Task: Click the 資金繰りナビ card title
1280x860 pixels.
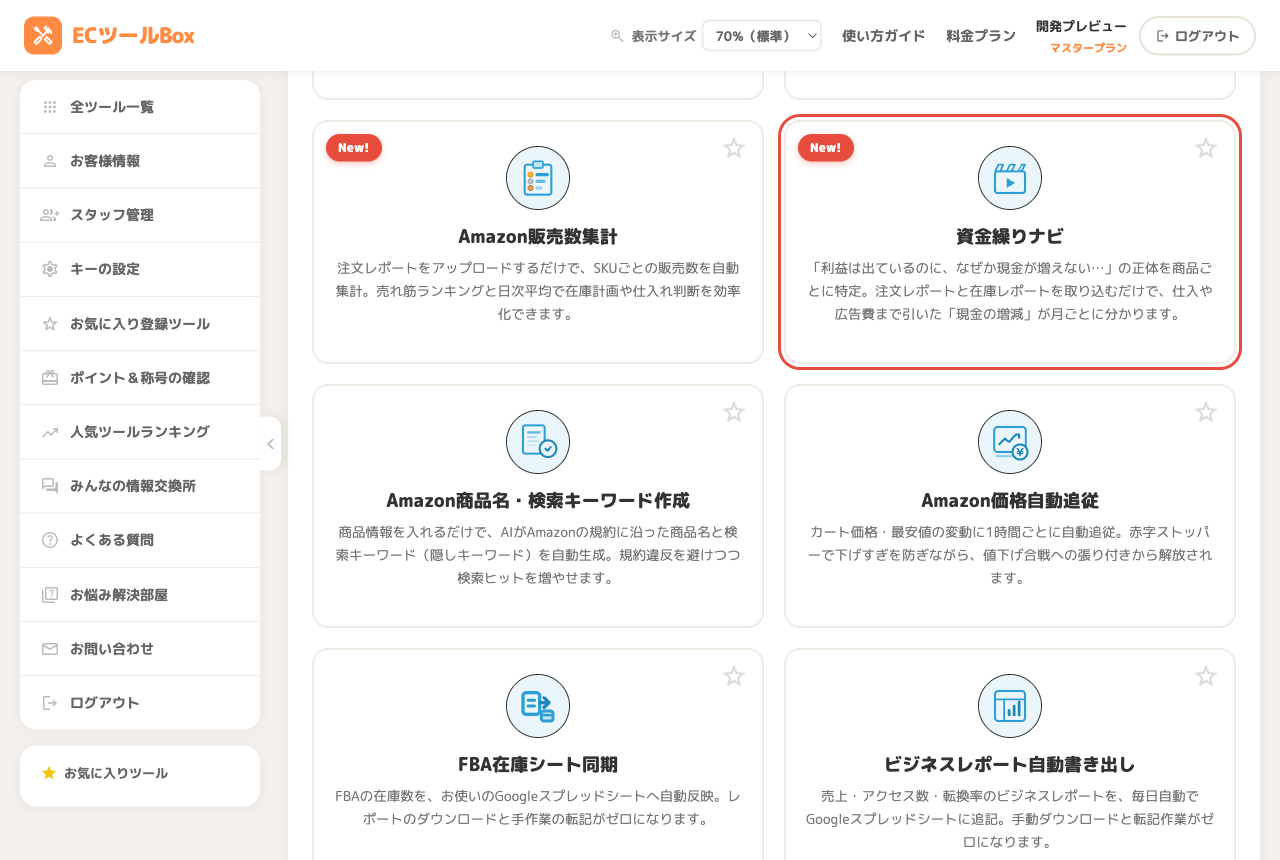Action: click(x=1010, y=237)
